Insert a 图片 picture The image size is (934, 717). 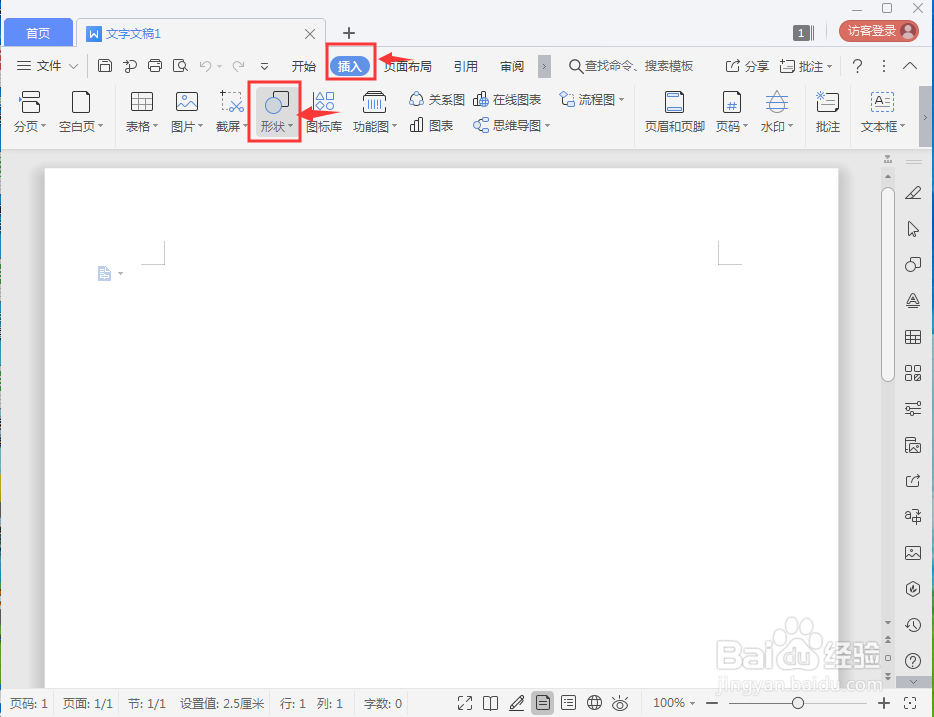pos(187,111)
